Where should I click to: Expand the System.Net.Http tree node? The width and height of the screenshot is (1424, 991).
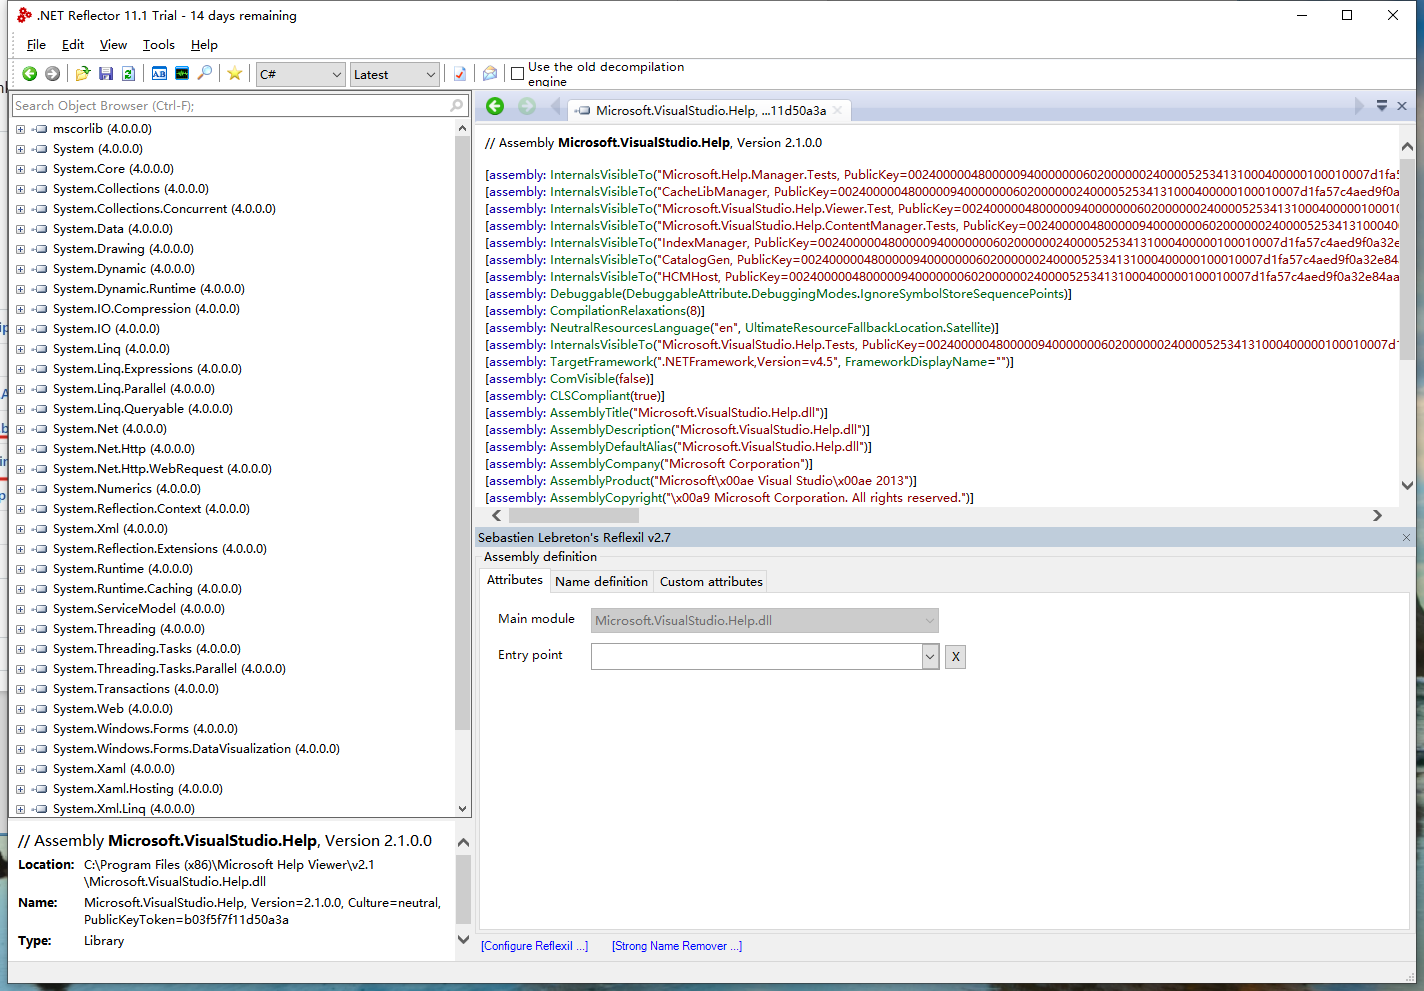tap(20, 449)
